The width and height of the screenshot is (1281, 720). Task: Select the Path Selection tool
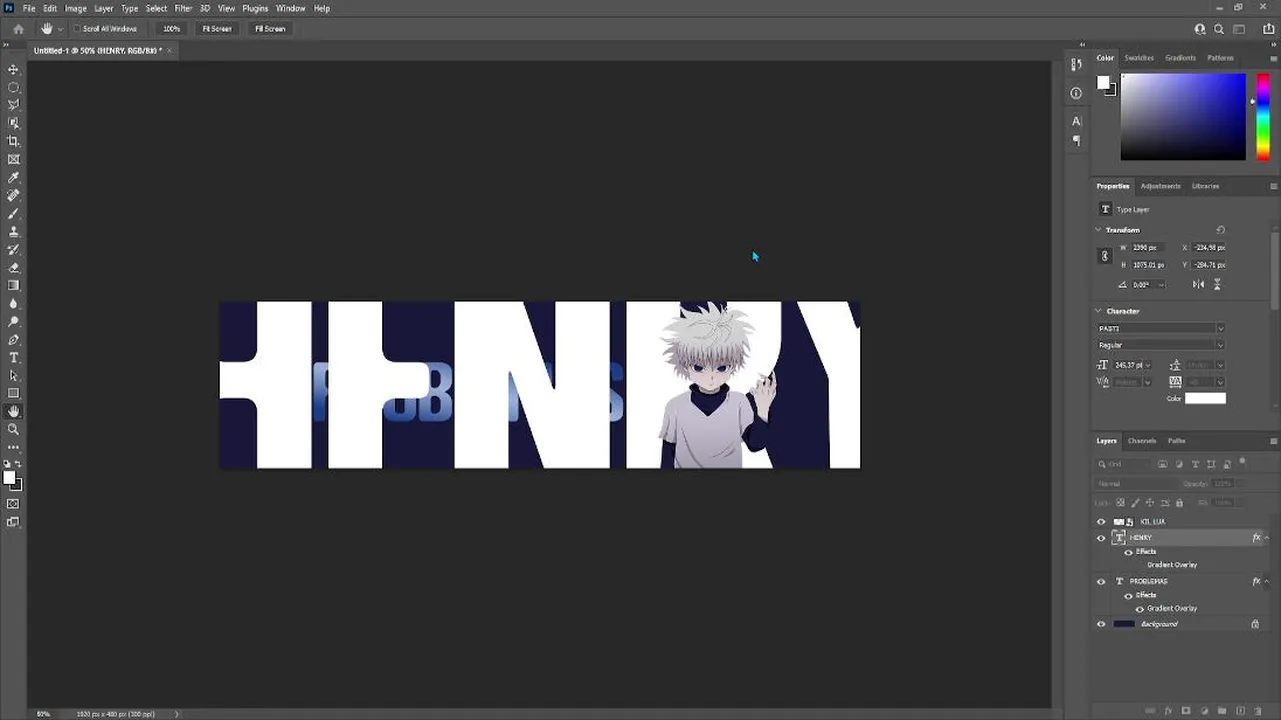(x=14, y=376)
